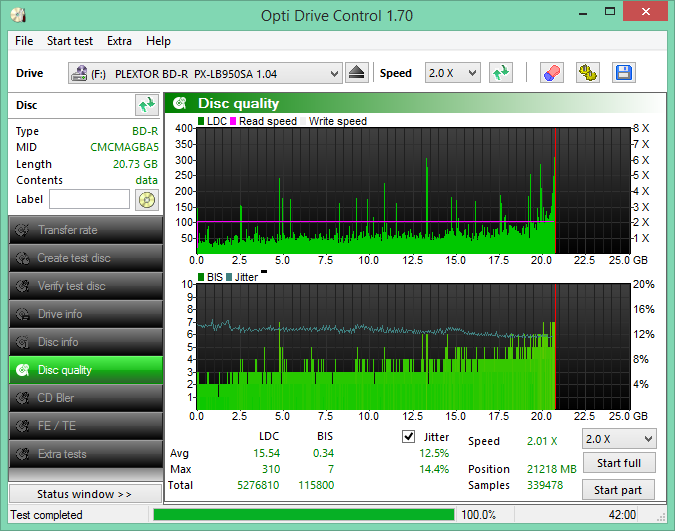Click the LDC Total value 5276810
This screenshot has height=531, width=675.
258,485
